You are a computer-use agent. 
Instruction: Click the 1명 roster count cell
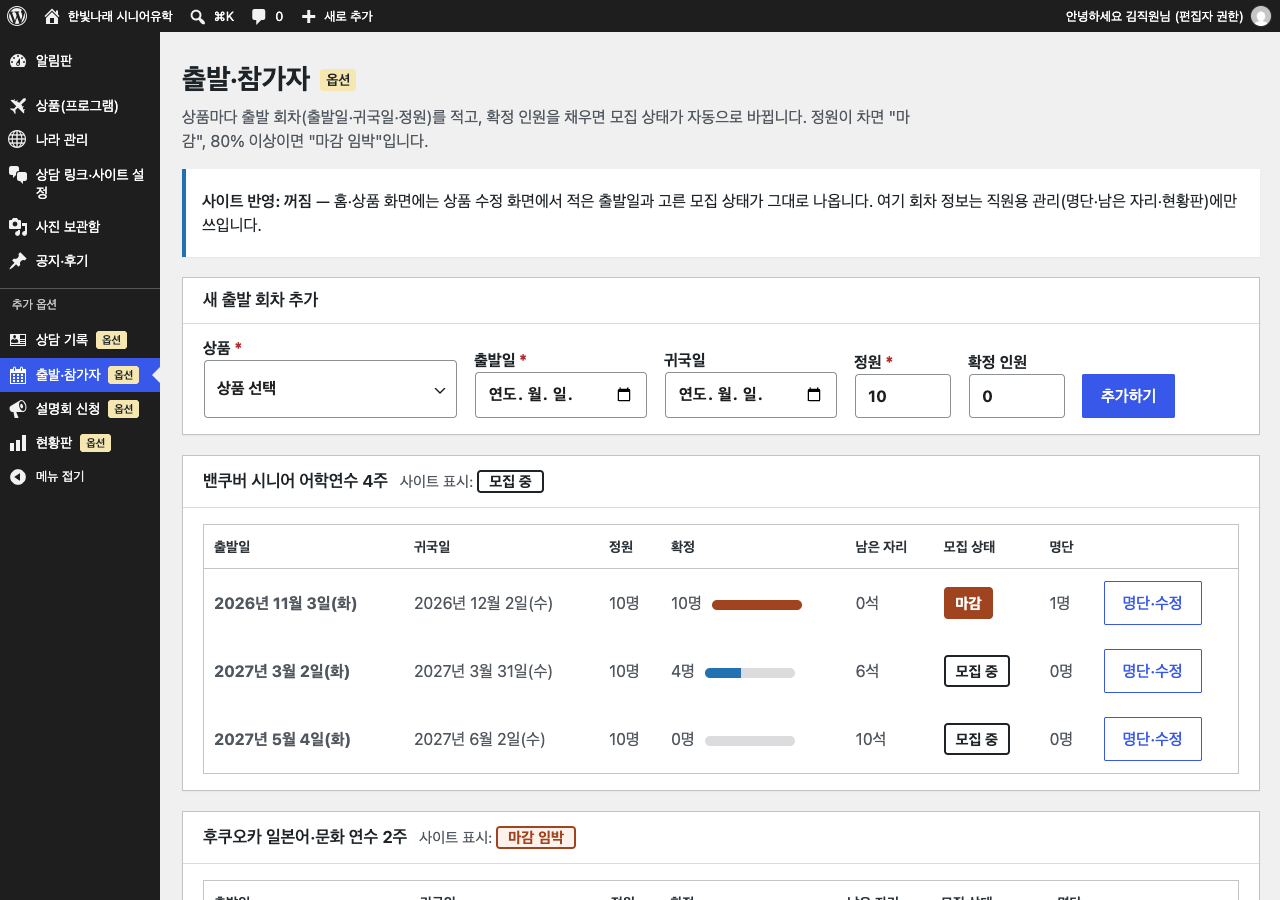pyautogui.click(x=1060, y=603)
